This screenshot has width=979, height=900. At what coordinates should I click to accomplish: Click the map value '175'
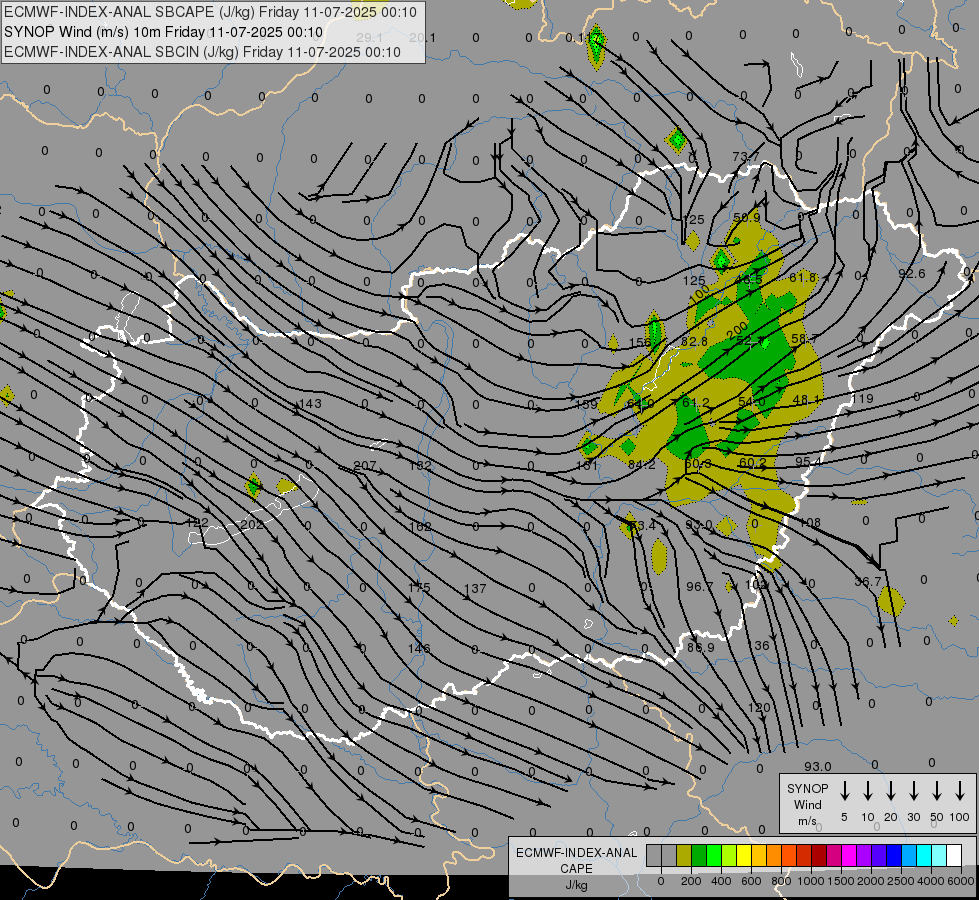coord(419,588)
